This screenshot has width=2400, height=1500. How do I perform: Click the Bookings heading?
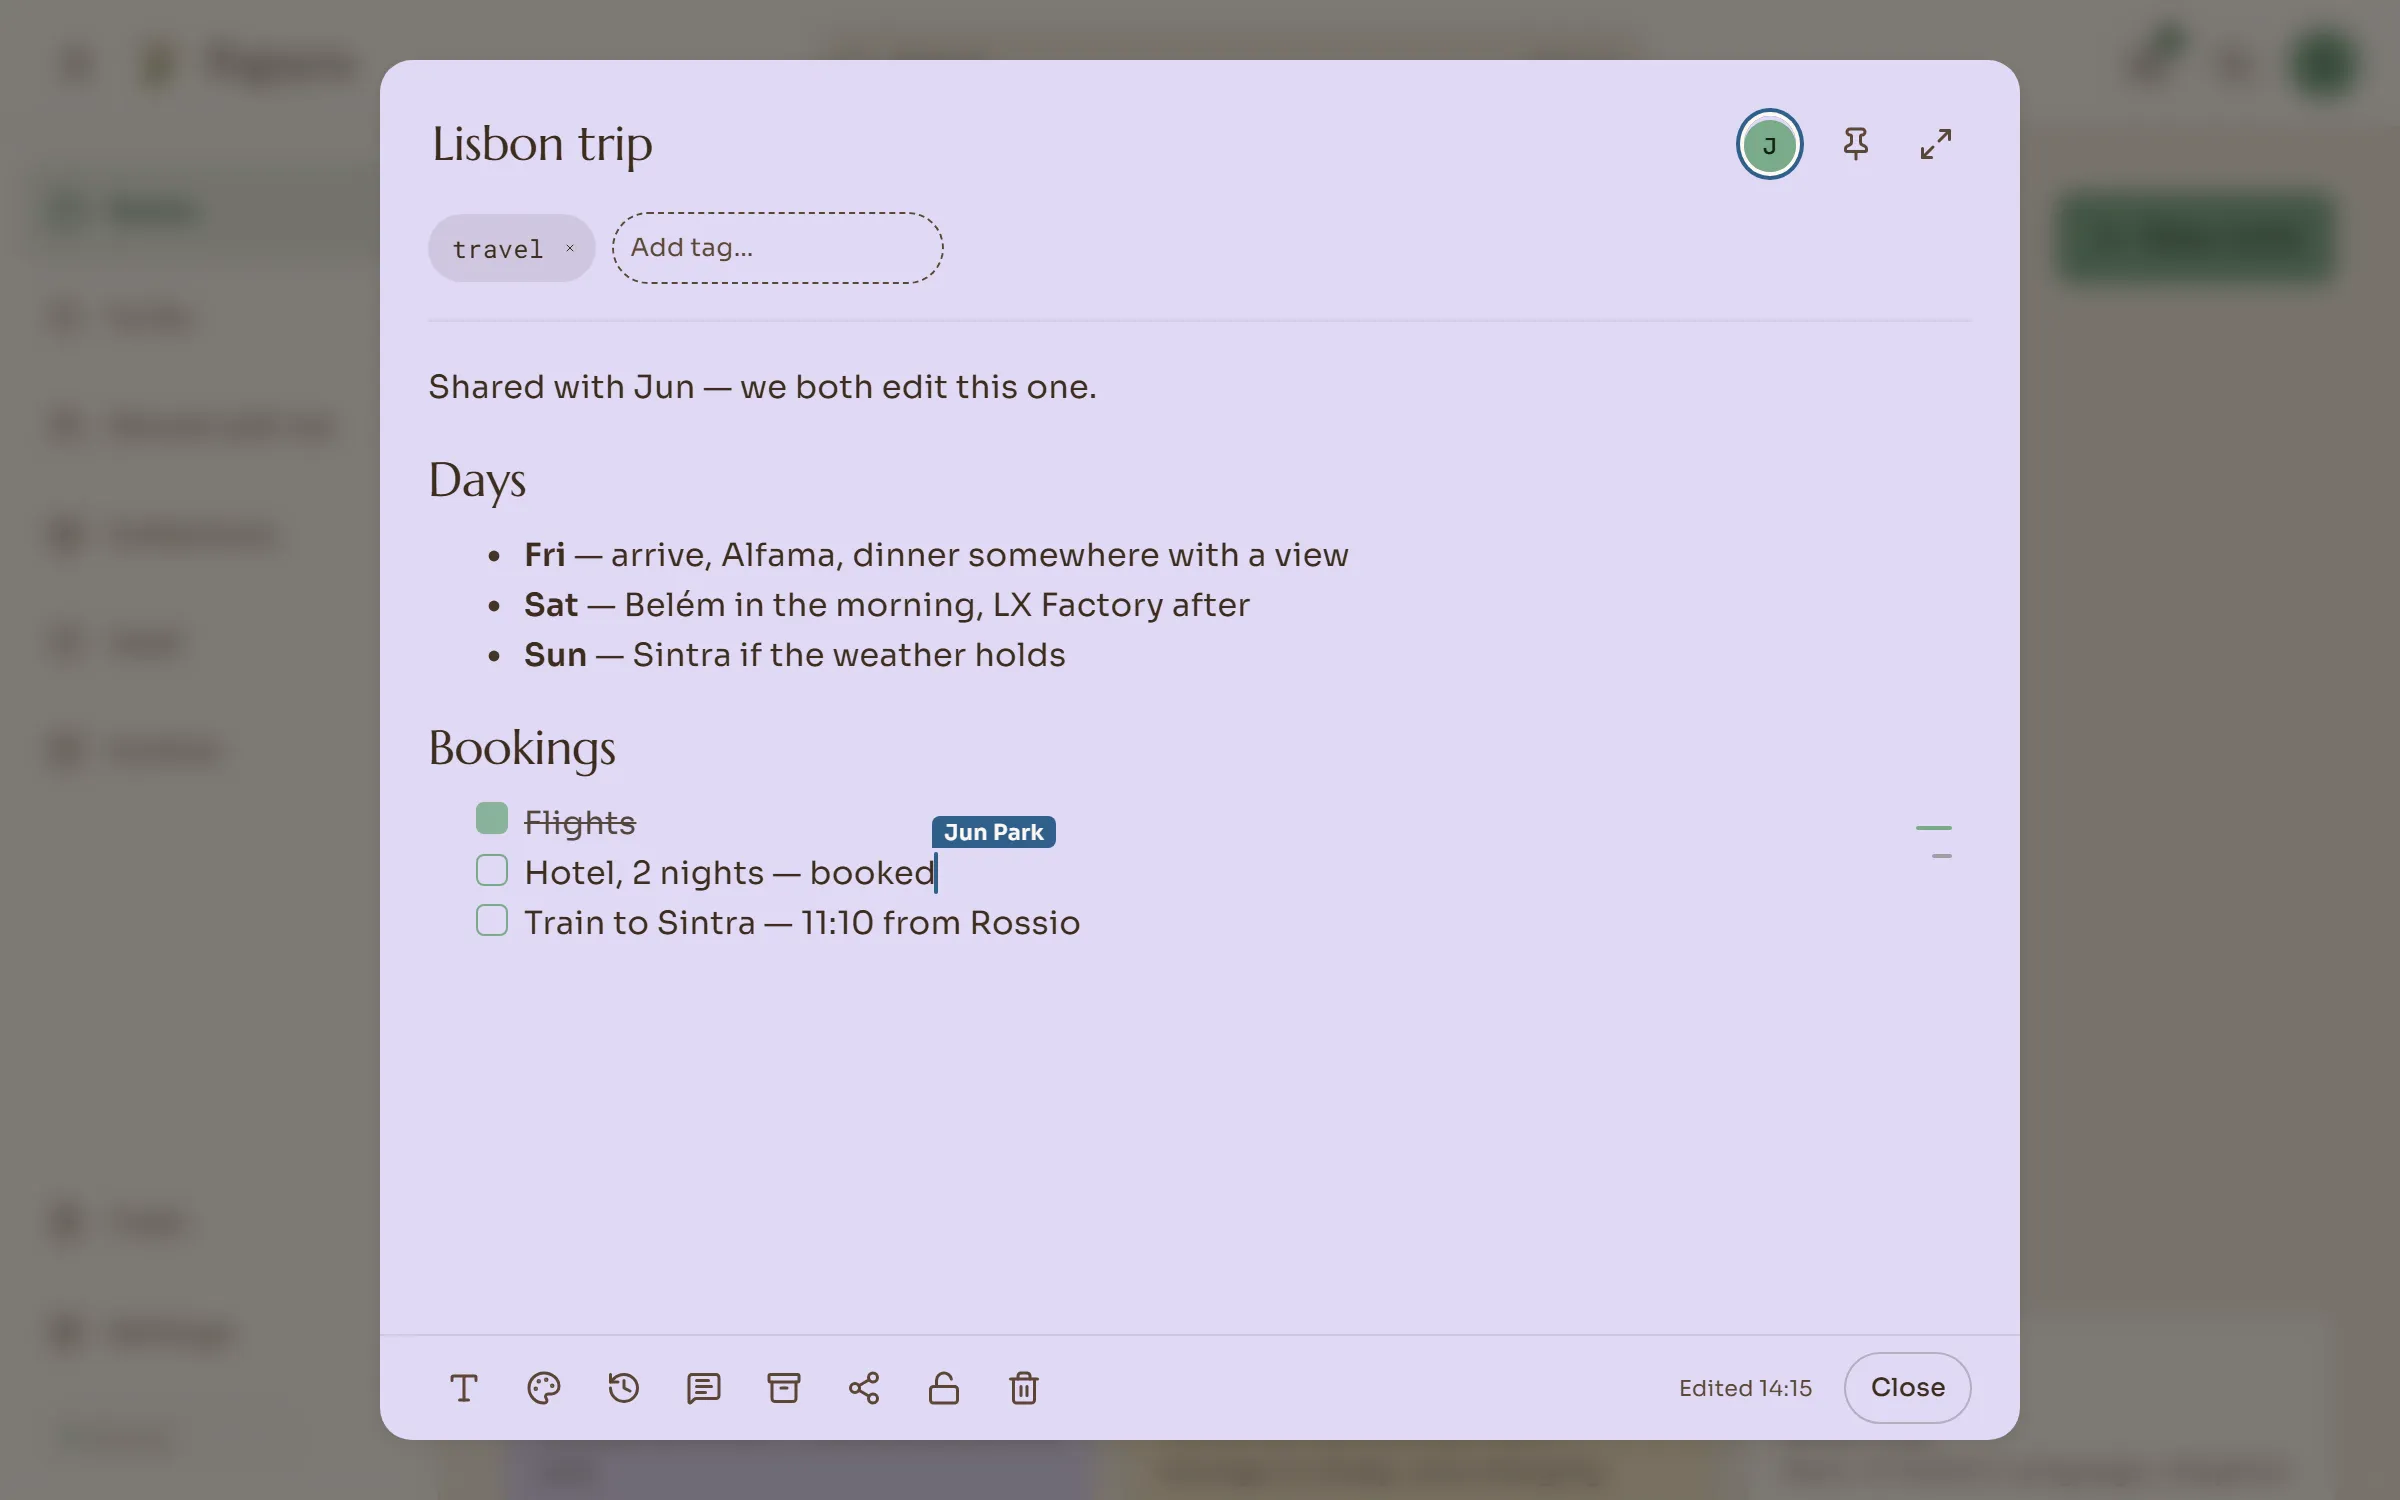[x=522, y=748]
